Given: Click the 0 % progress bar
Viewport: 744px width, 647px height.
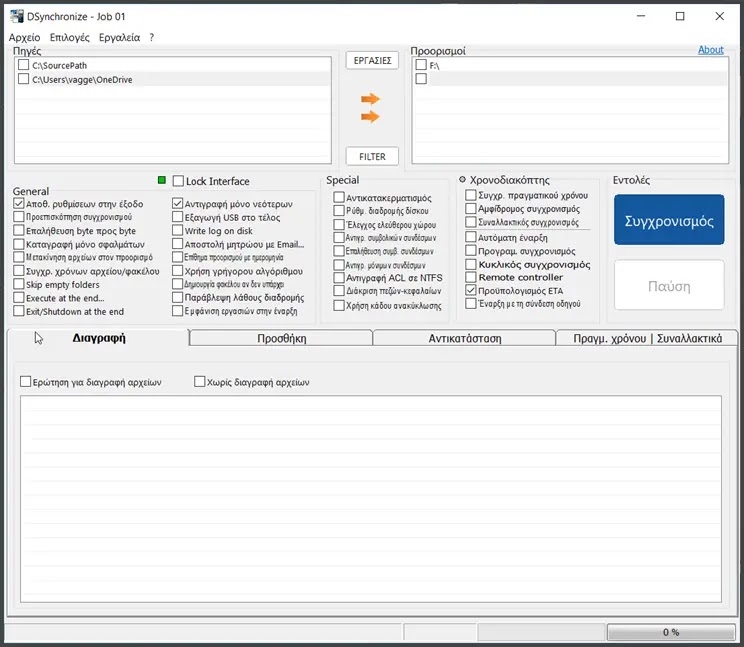Looking at the screenshot, I should coord(671,632).
